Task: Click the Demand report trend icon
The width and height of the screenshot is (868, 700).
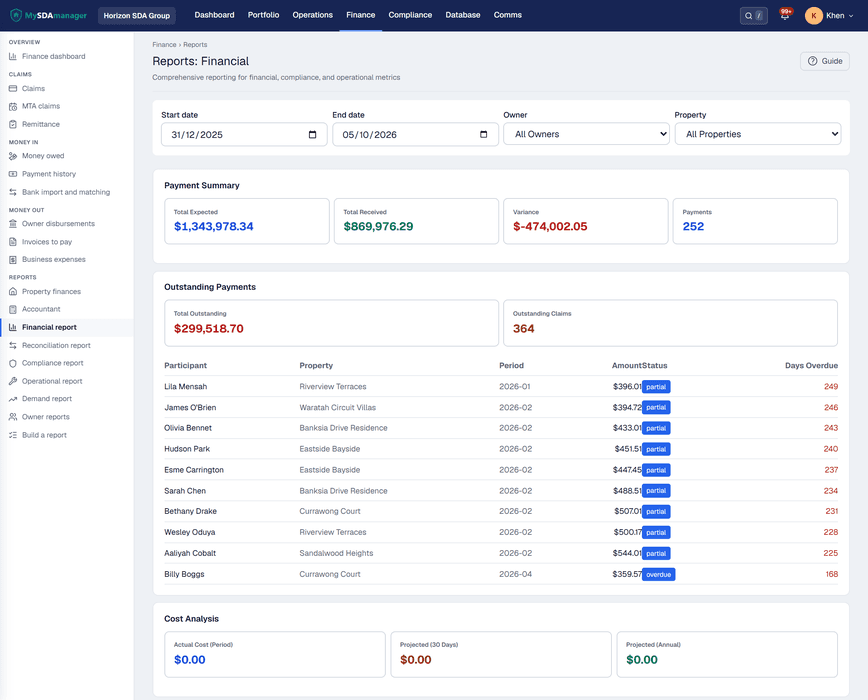Action: click(13, 399)
